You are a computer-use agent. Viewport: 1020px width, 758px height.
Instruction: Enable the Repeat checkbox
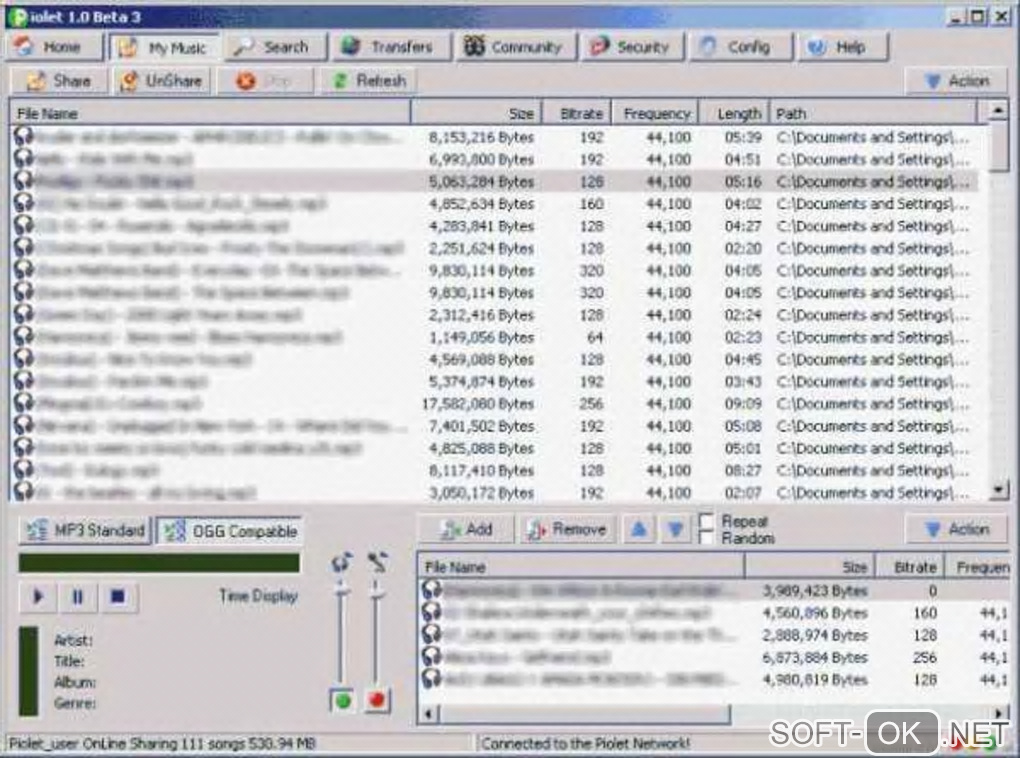(706, 521)
